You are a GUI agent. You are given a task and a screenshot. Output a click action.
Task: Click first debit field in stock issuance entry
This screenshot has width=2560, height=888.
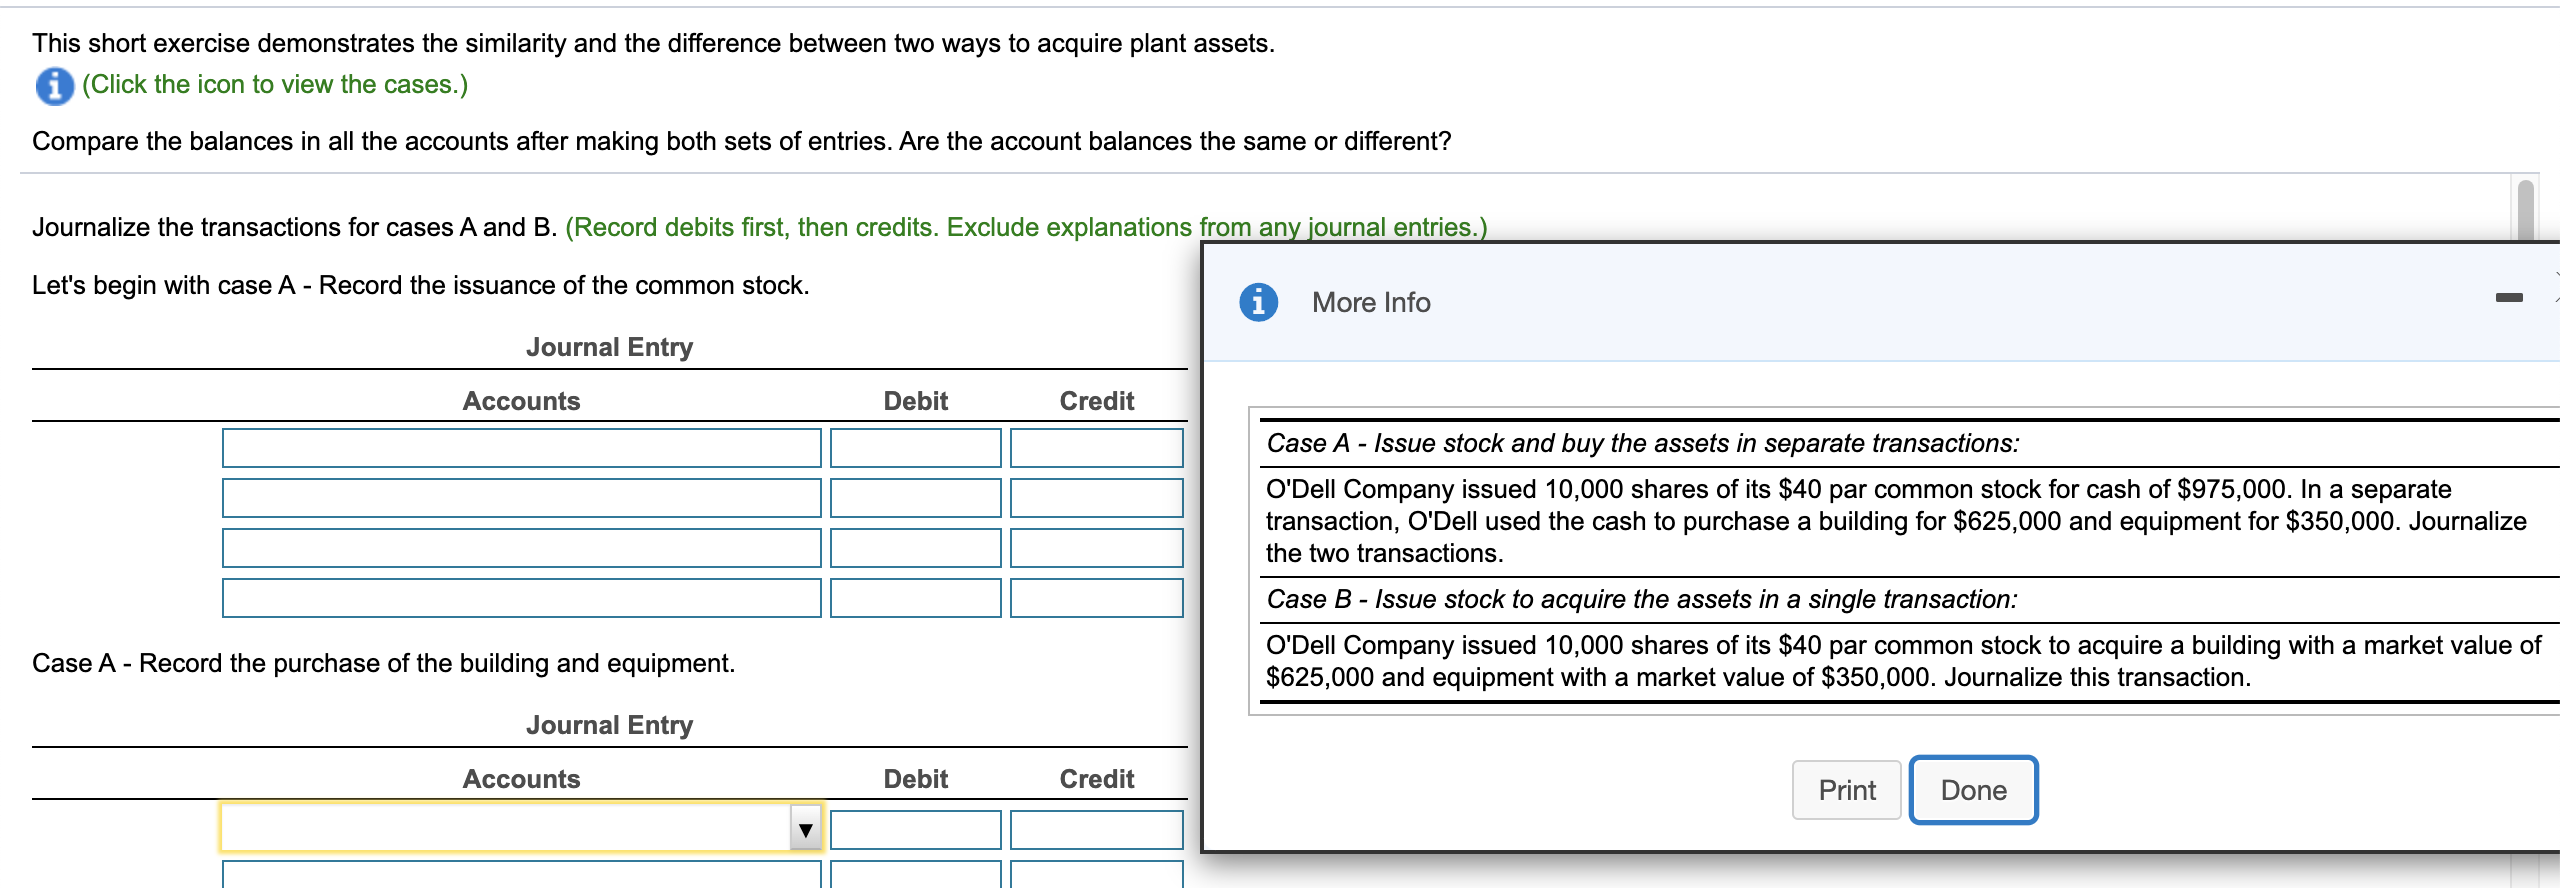coord(915,448)
